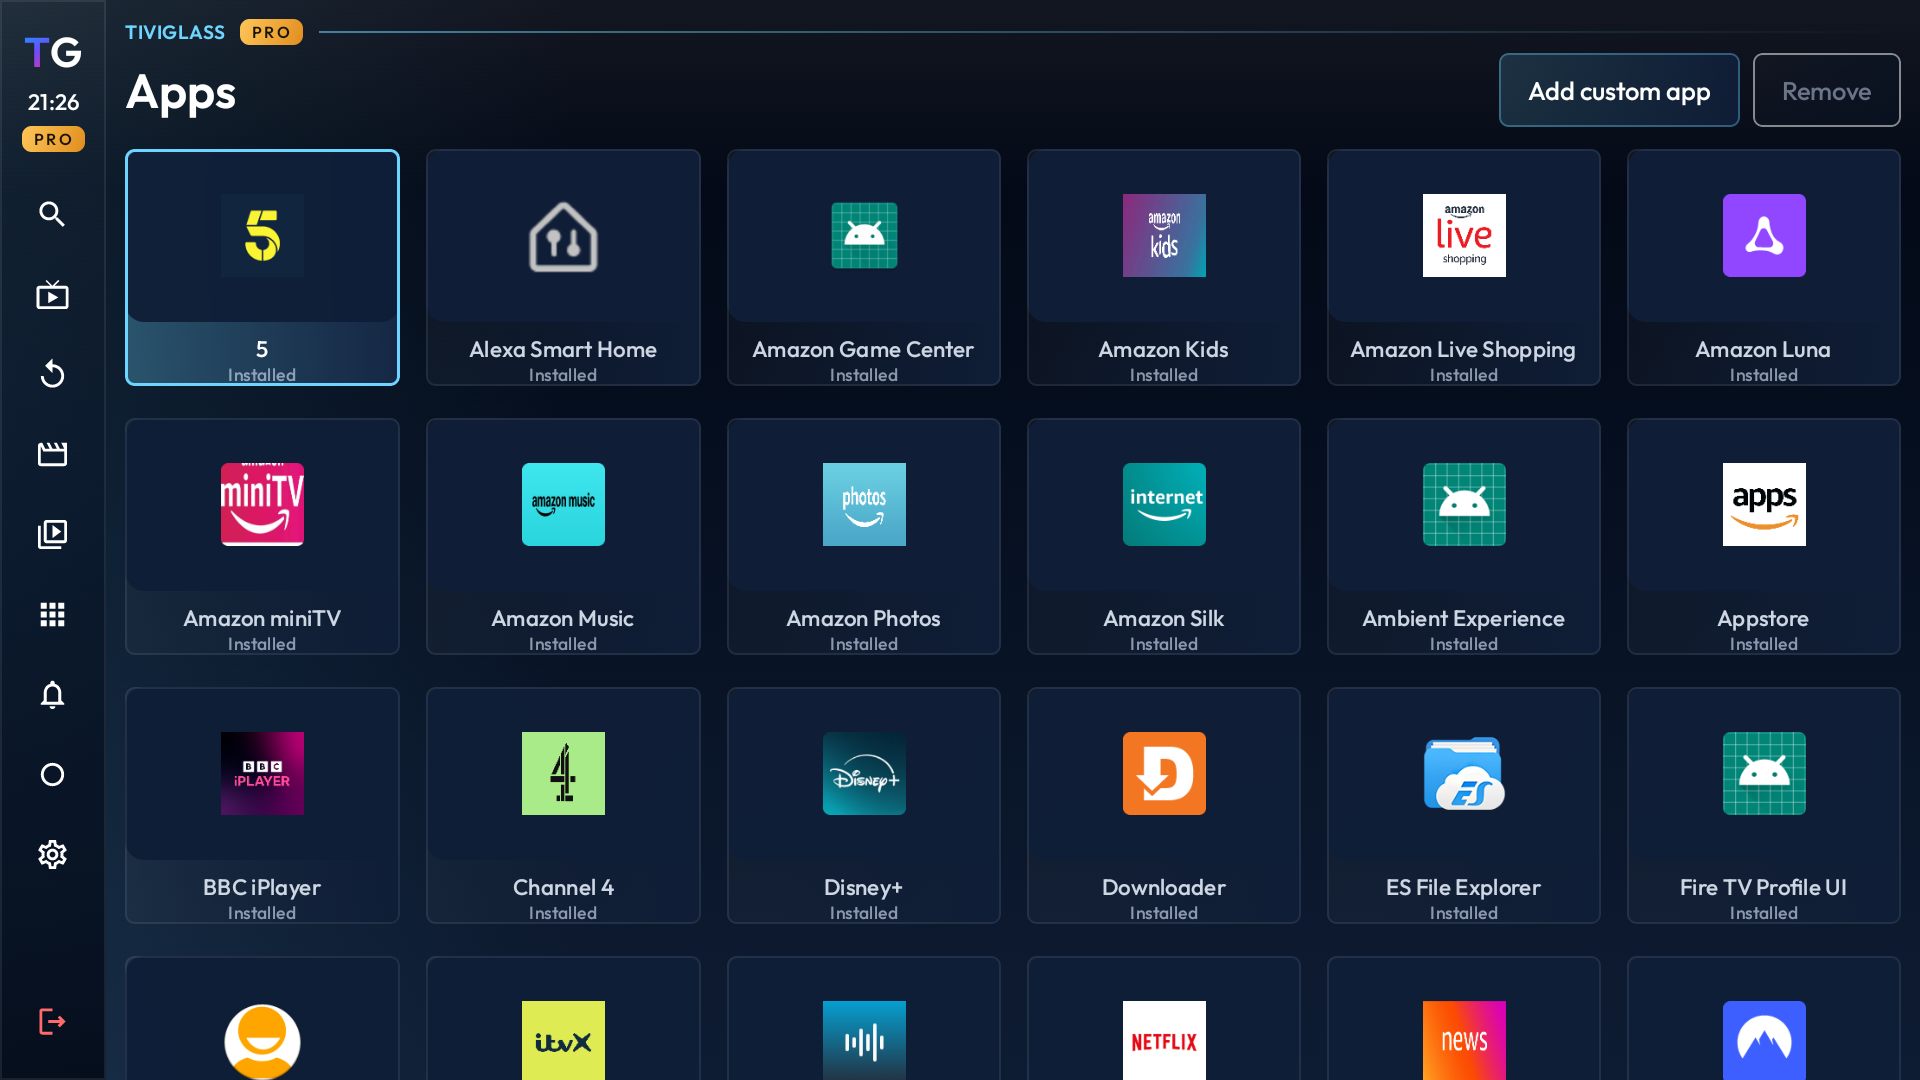Select the Amazon Luna label text
The image size is (1920, 1080).
point(1763,349)
